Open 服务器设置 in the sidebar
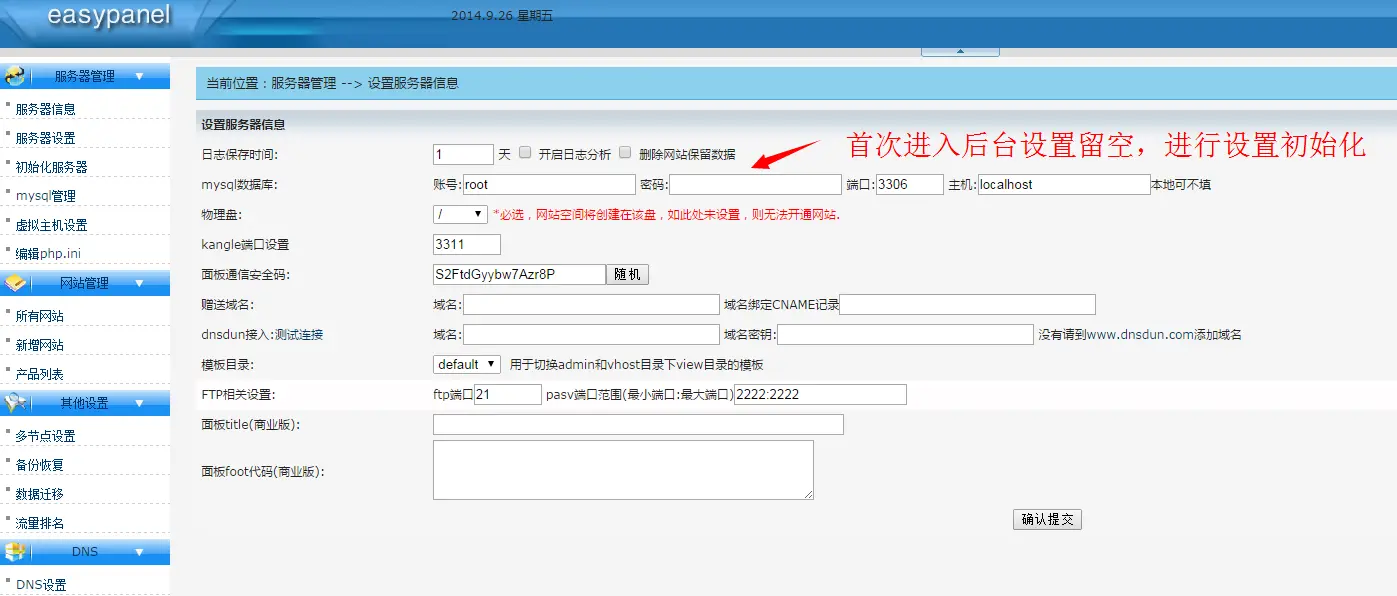 coord(46,138)
